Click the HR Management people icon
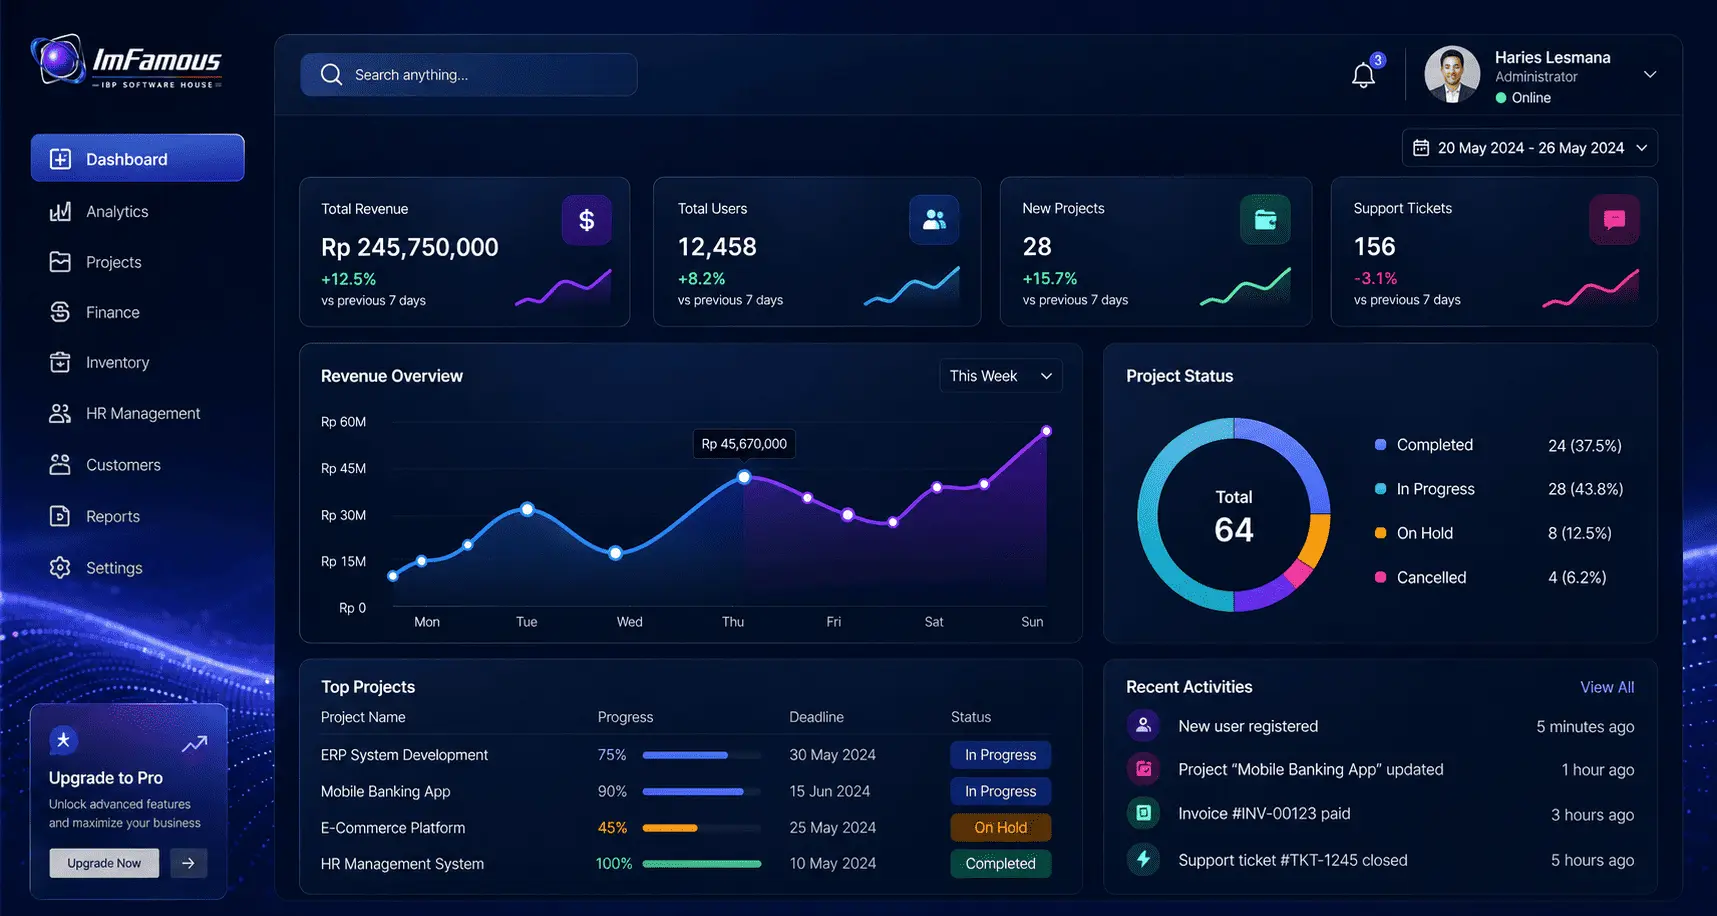The width and height of the screenshot is (1717, 916). [x=60, y=413]
